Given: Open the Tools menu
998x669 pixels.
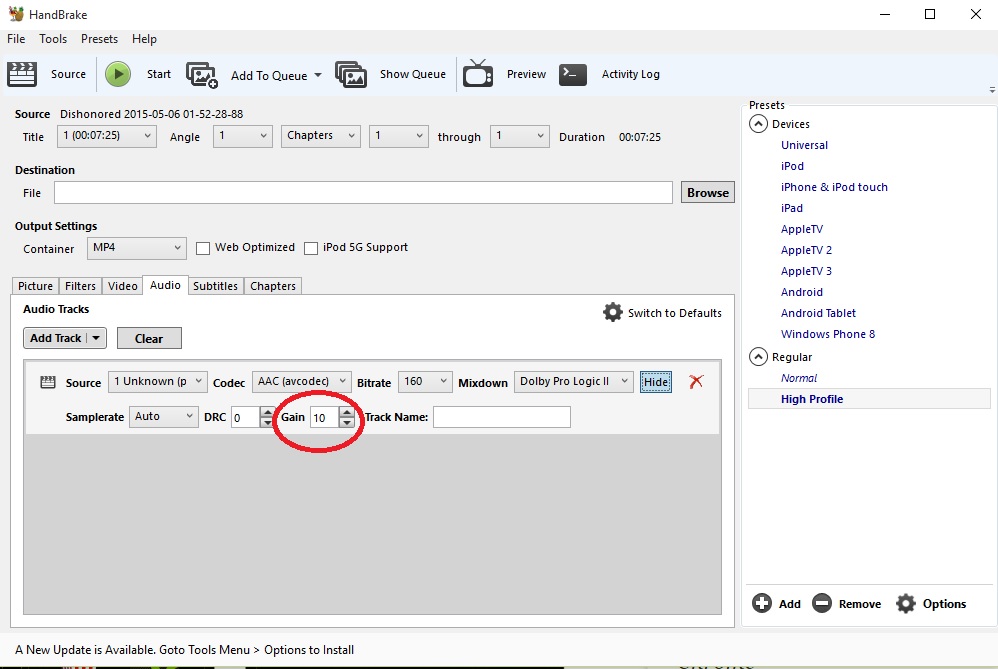Looking at the screenshot, I should tap(53, 39).
